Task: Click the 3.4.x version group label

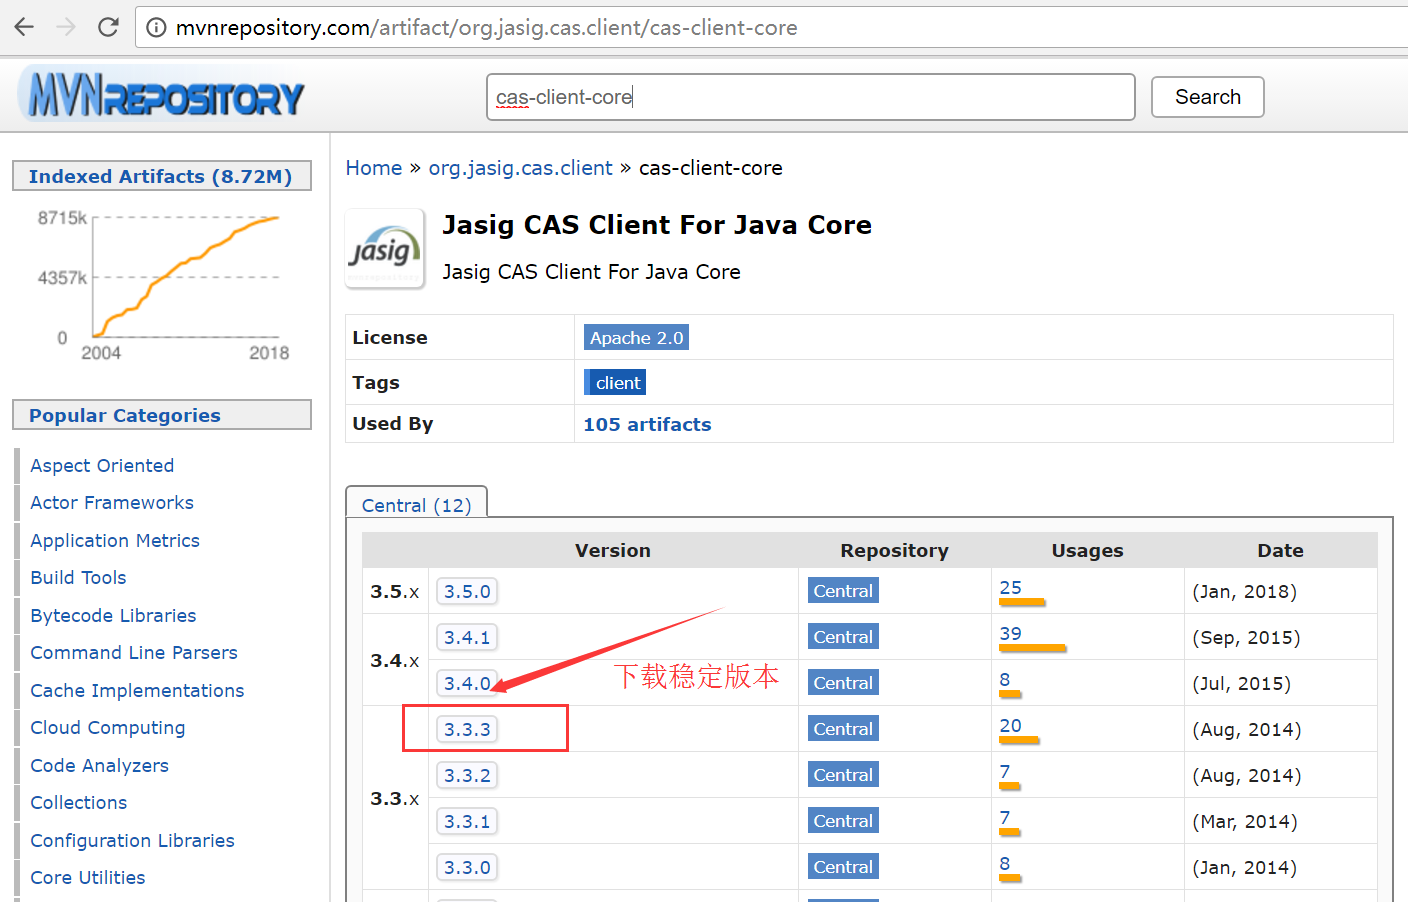Action: point(395,660)
